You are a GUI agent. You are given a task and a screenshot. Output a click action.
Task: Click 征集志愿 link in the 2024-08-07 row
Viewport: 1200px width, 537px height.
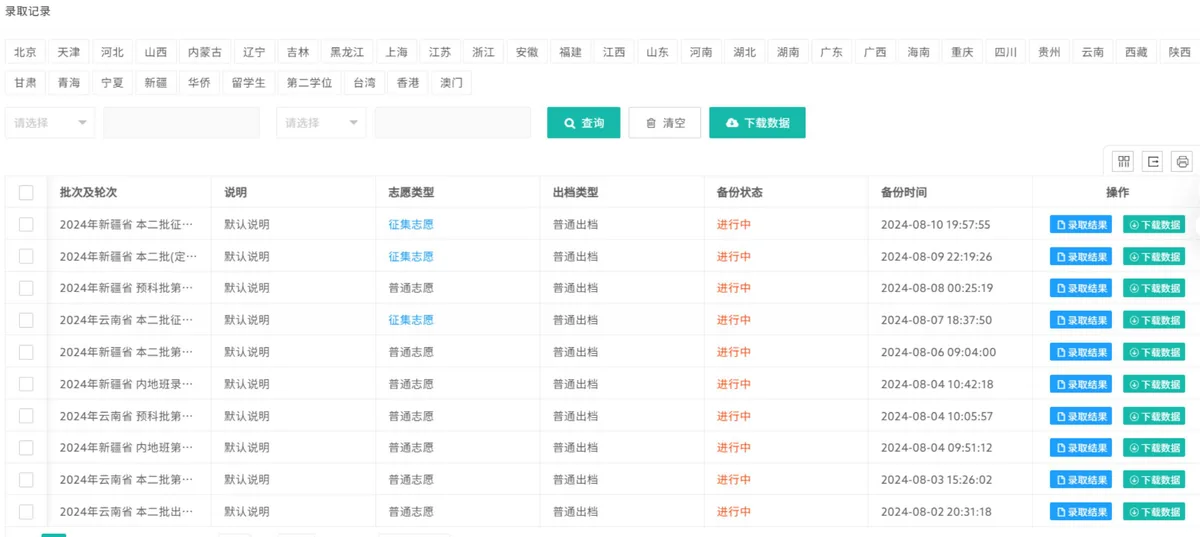tap(411, 320)
